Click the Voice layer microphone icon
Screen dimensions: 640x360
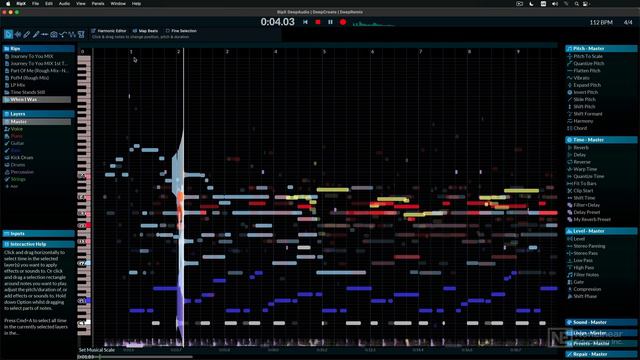pos(7,129)
